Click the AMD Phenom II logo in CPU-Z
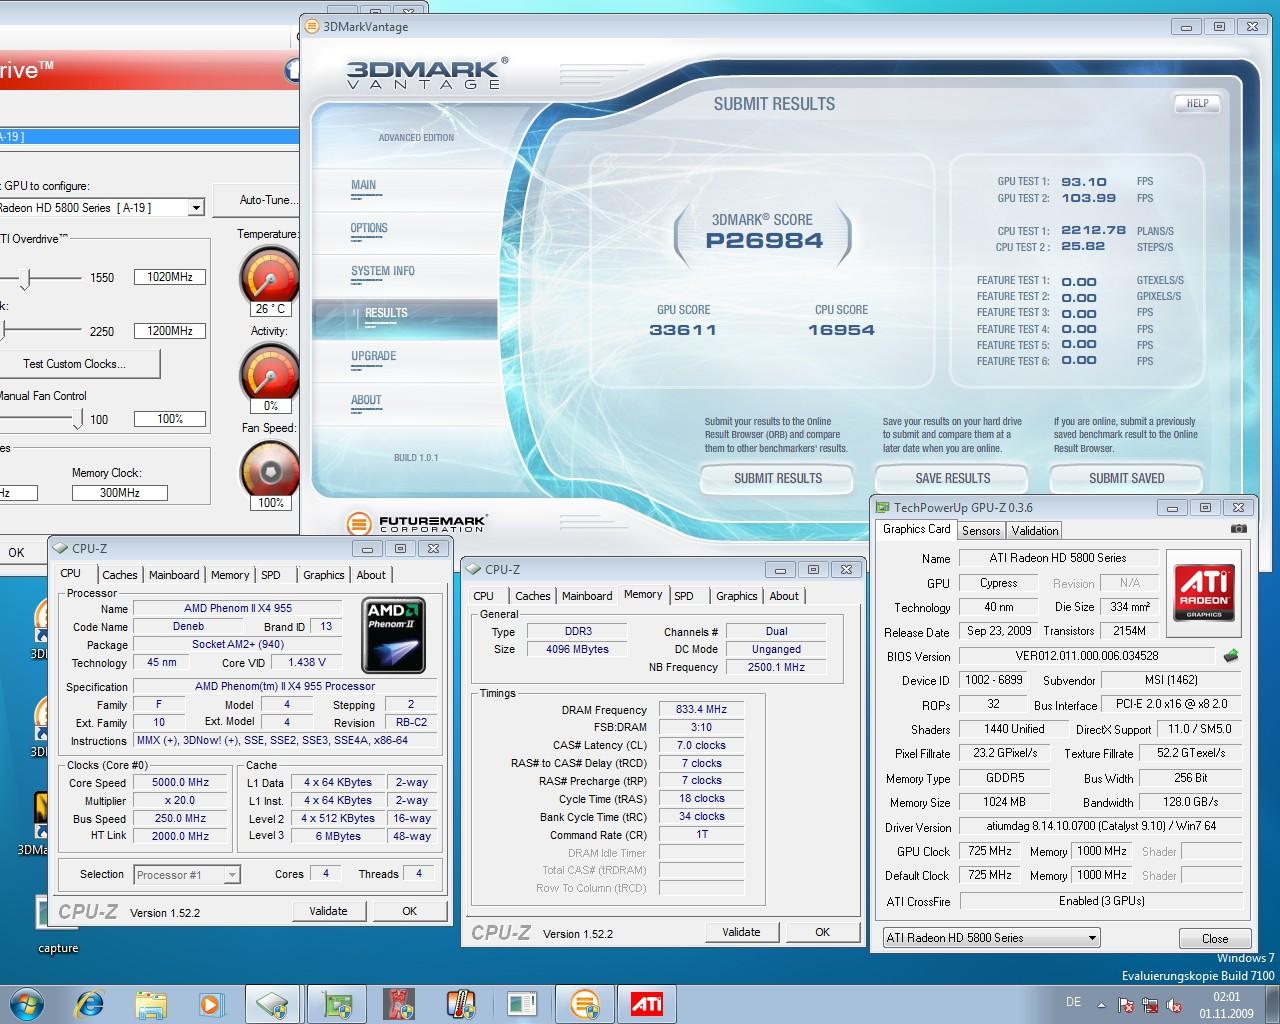This screenshot has width=1280, height=1024. coord(394,635)
